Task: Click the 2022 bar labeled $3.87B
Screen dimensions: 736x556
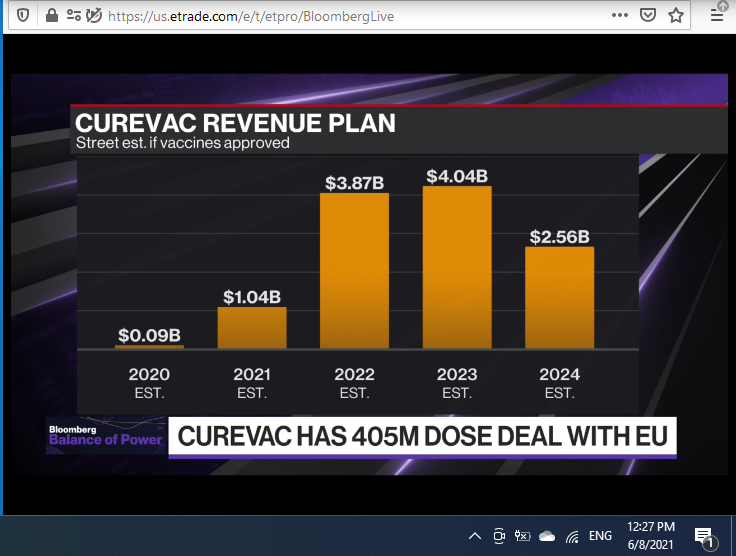Action: coord(354,271)
